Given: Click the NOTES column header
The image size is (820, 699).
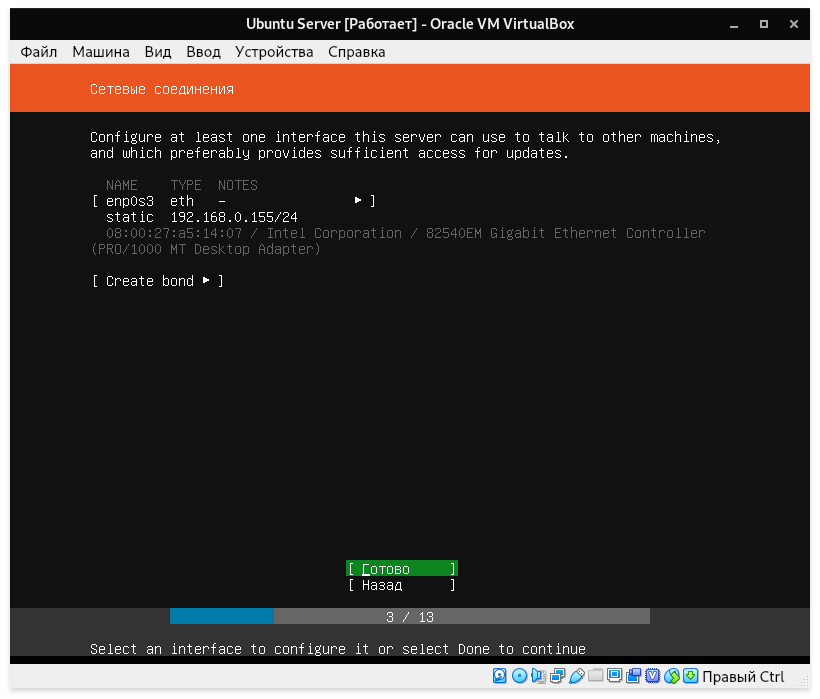Looking at the screenshot, I should tap(238, 186).
